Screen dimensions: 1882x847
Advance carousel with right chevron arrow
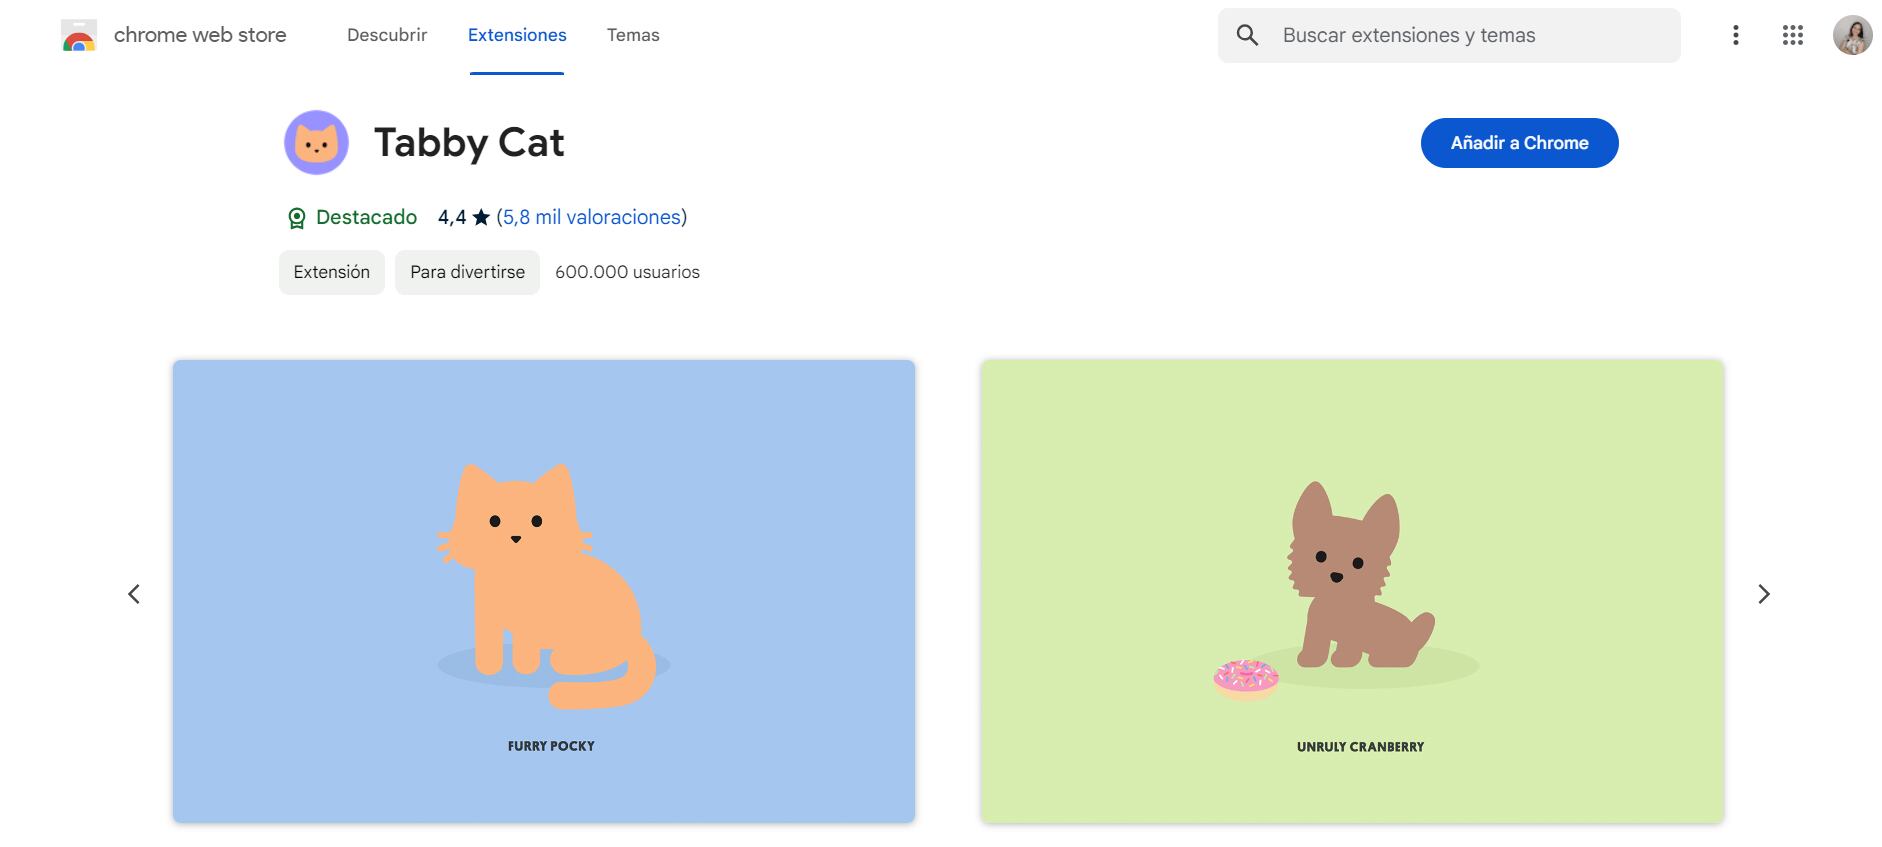(x=1764, y=594)
